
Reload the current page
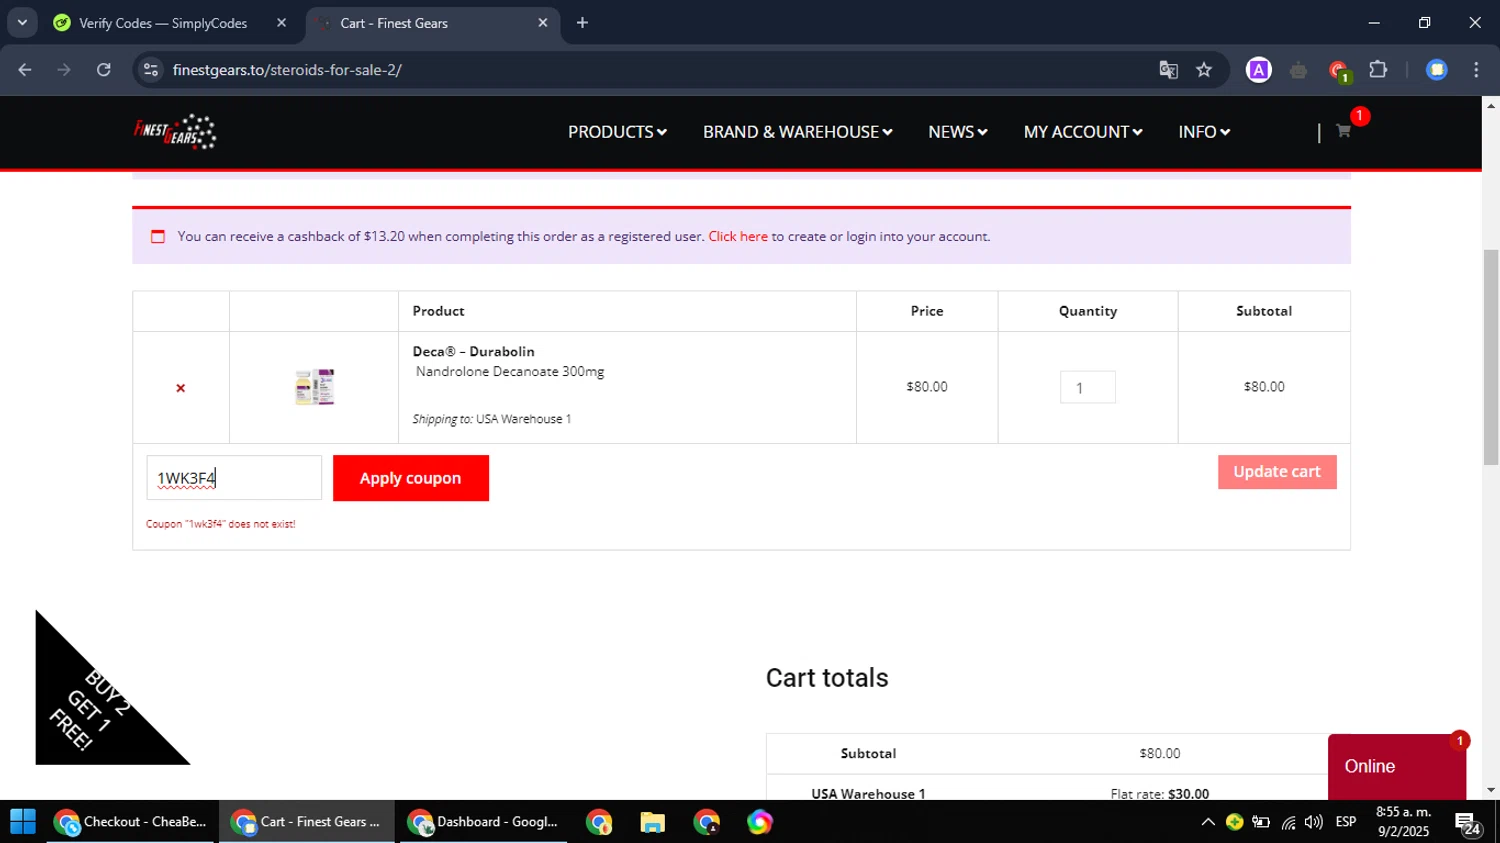tap(104, 70)
